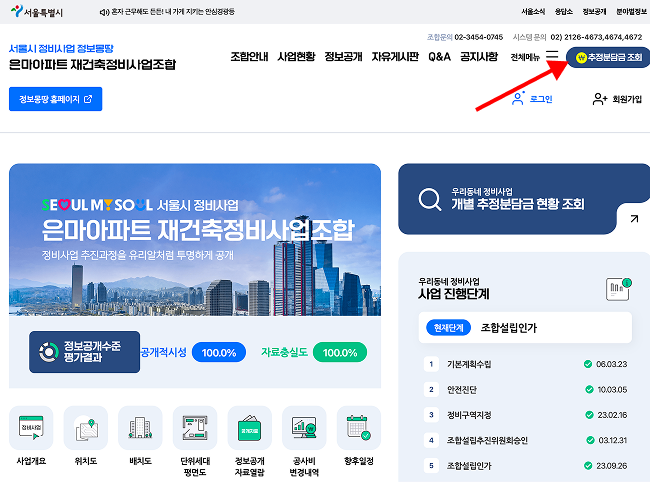650x482 pixels.
Task: Open the 사업개요 icon
Action: point(31,428)
